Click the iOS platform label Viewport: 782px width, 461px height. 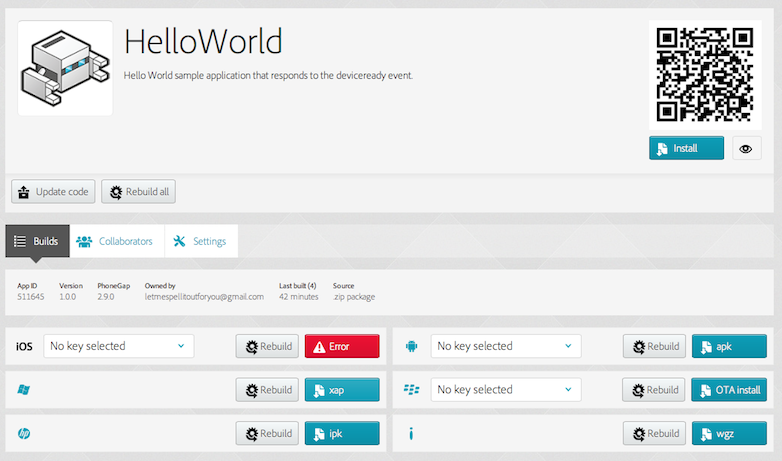(x=24, y=346)
